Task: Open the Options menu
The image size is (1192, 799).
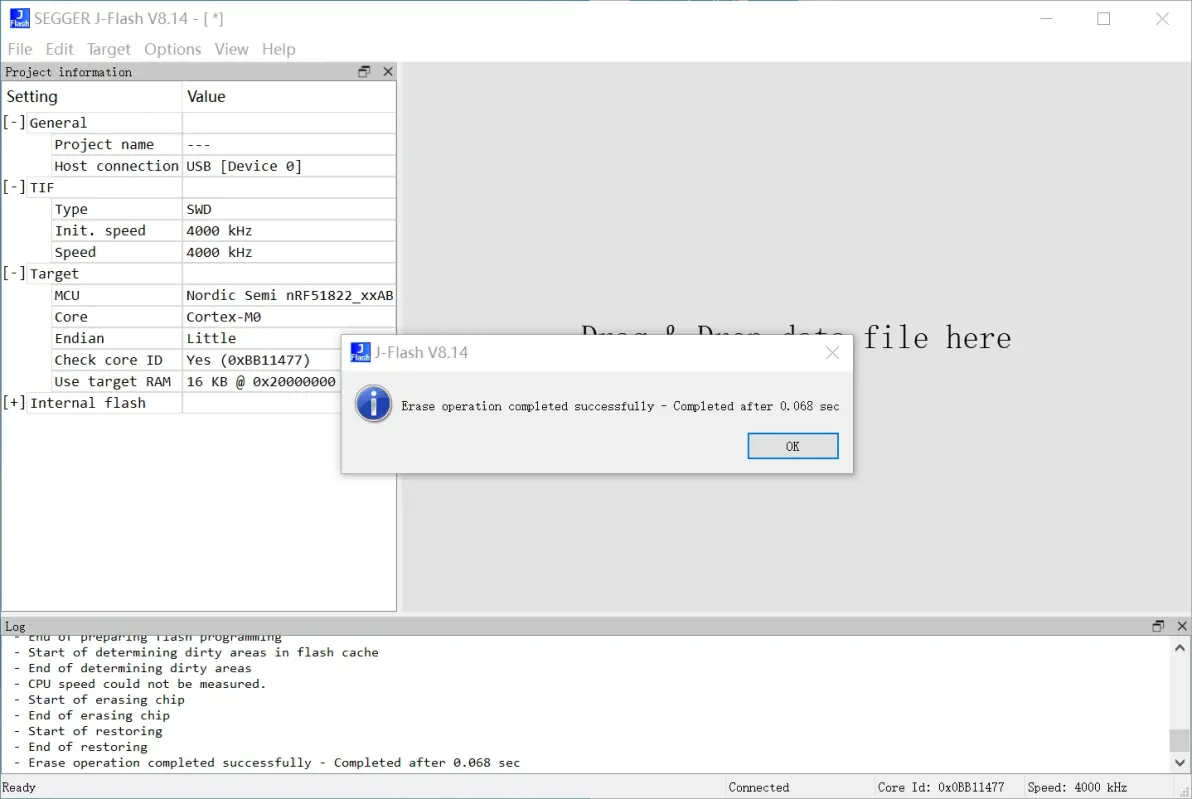Action: click(x=173, y=49)
